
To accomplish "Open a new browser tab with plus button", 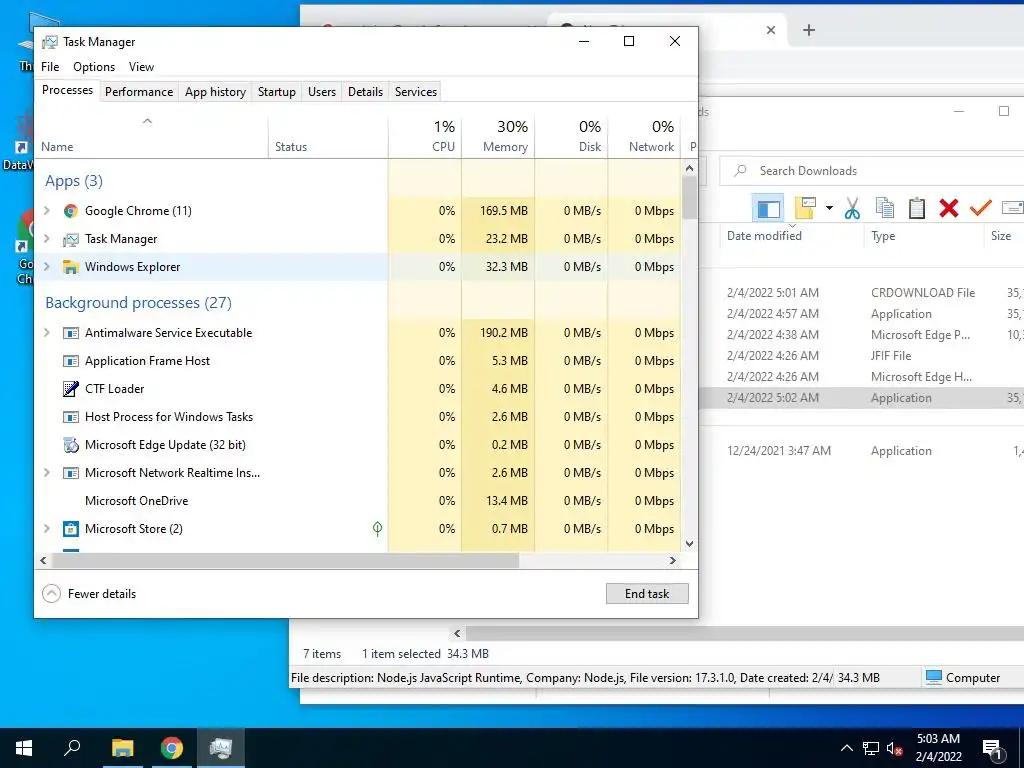I will click(x=808, y=30).
